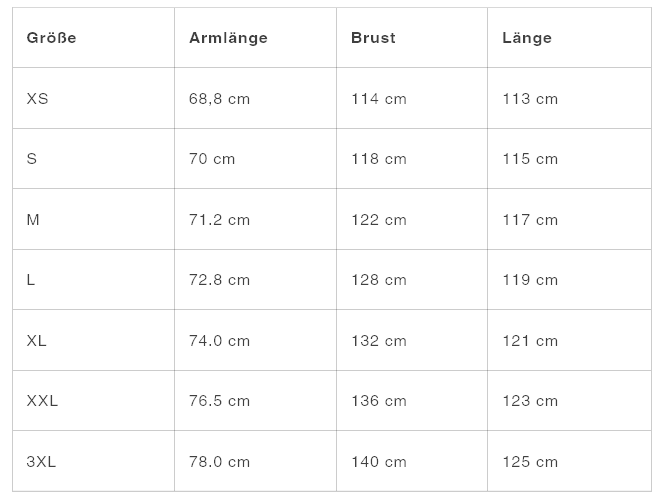Viewport: 663px width, 501px height.
Task: Click the 125 cm length cell
Action: tap(530, 462)
